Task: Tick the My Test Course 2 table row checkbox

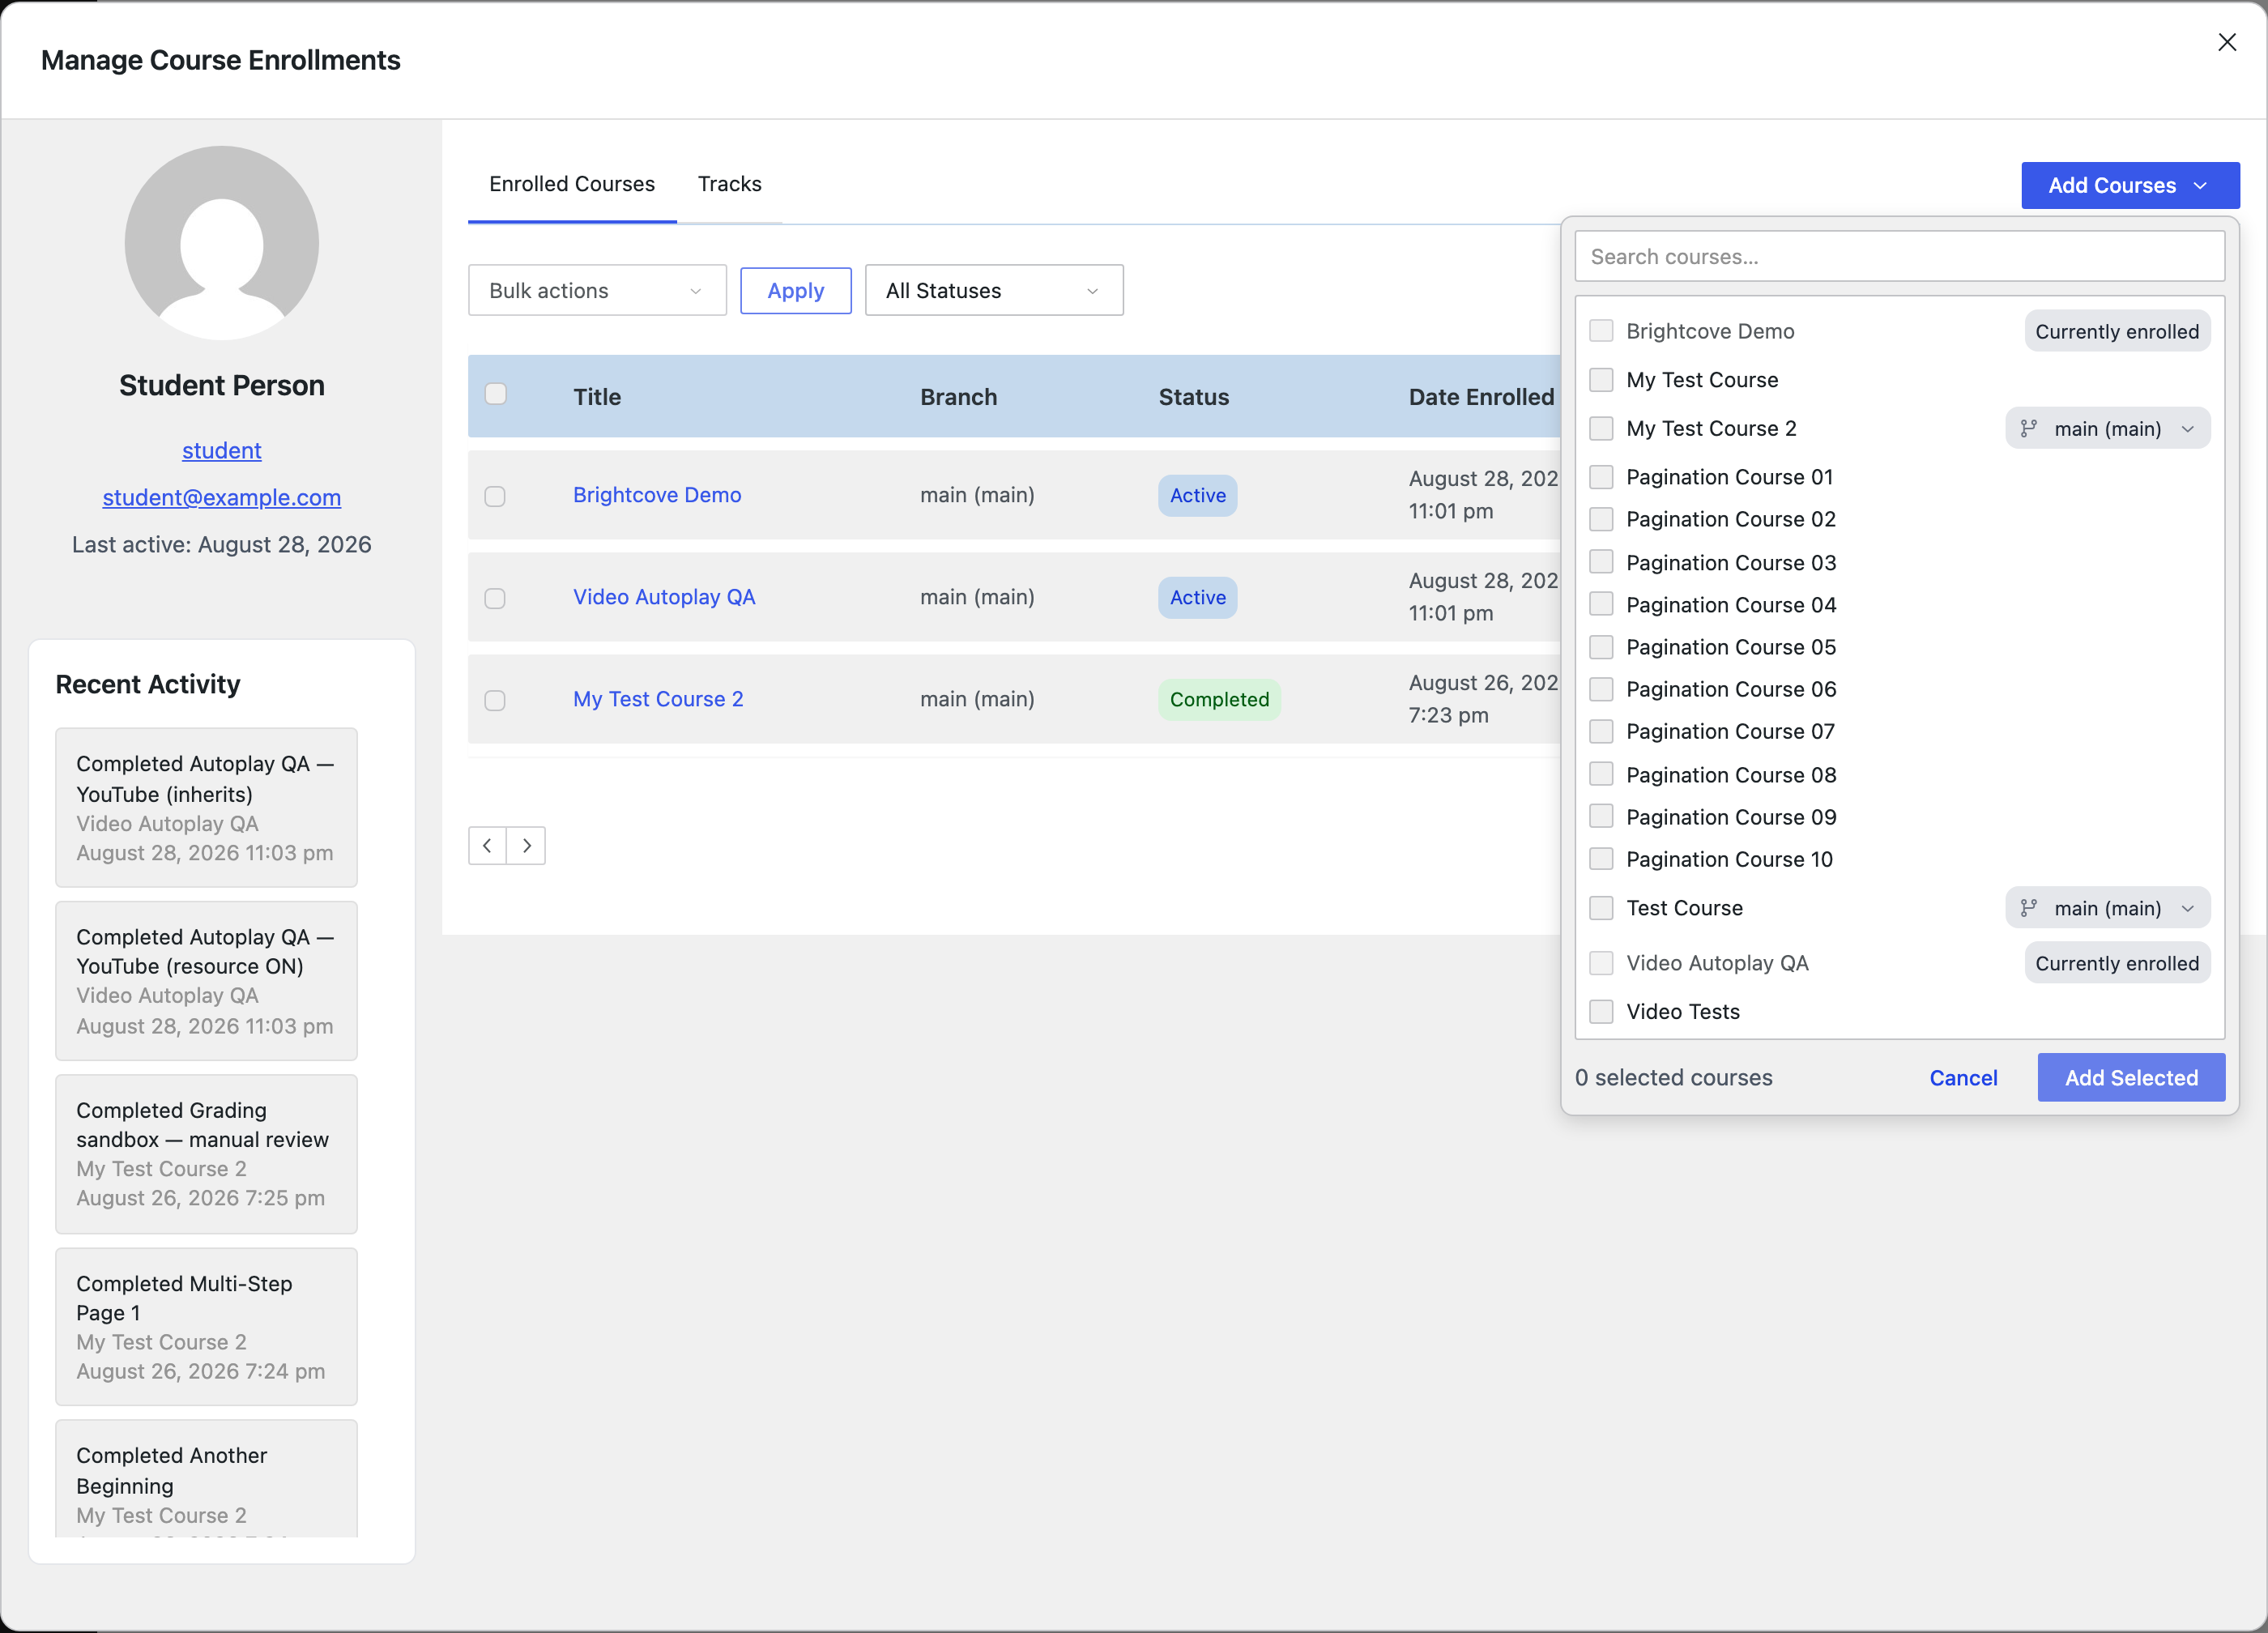Action: tap(495, 700)
